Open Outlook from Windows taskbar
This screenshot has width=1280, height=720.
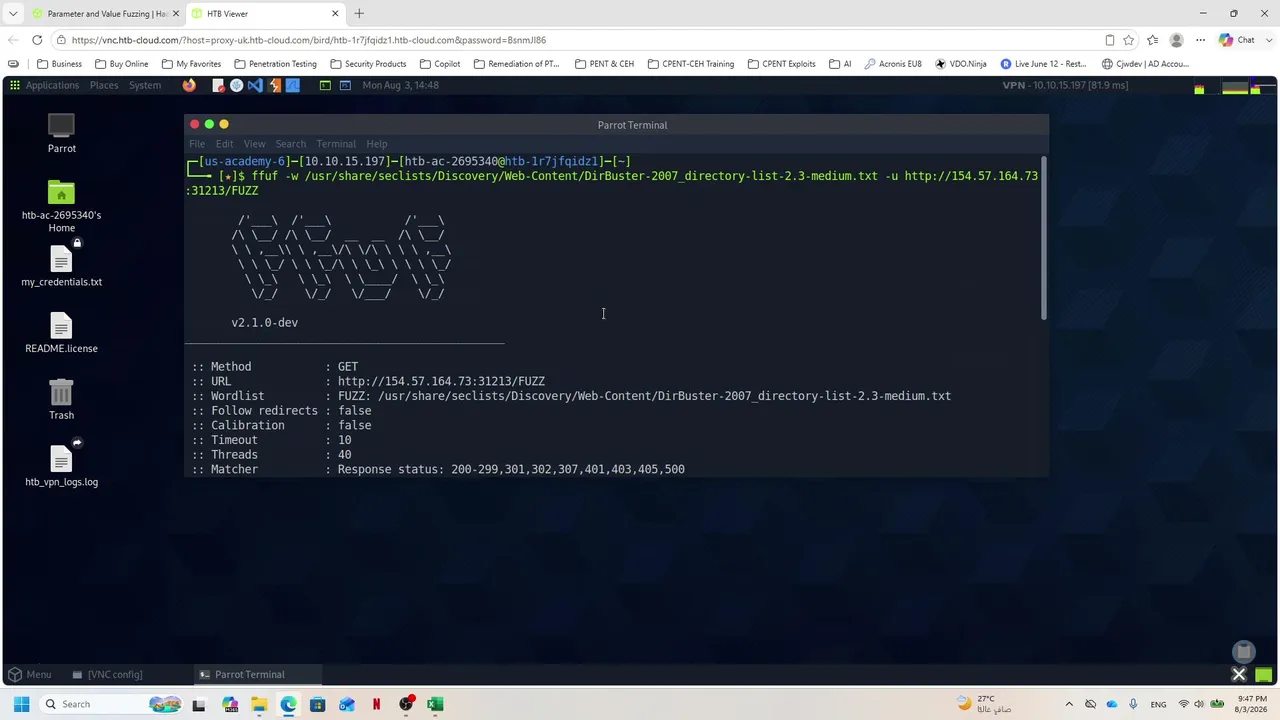tap(347, 704)
